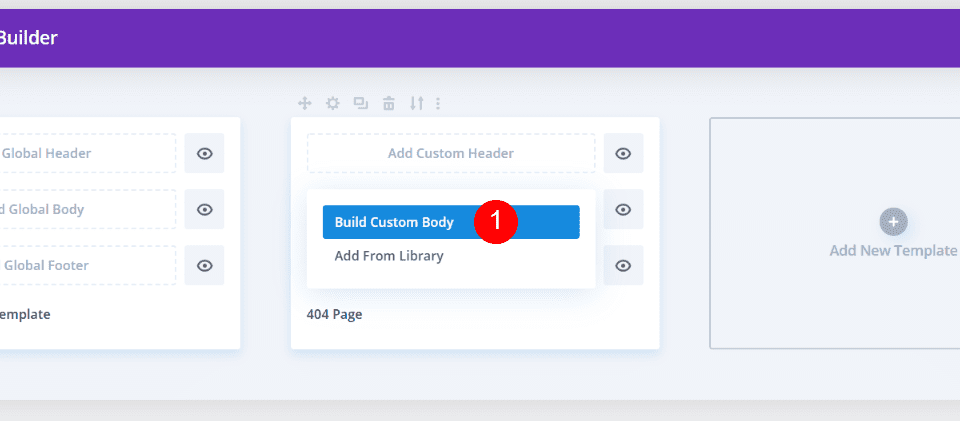Toggle footer visibility eye in 404 Page template
The width and height of the screenshot is (960, 421).
[x=623, y=266]
